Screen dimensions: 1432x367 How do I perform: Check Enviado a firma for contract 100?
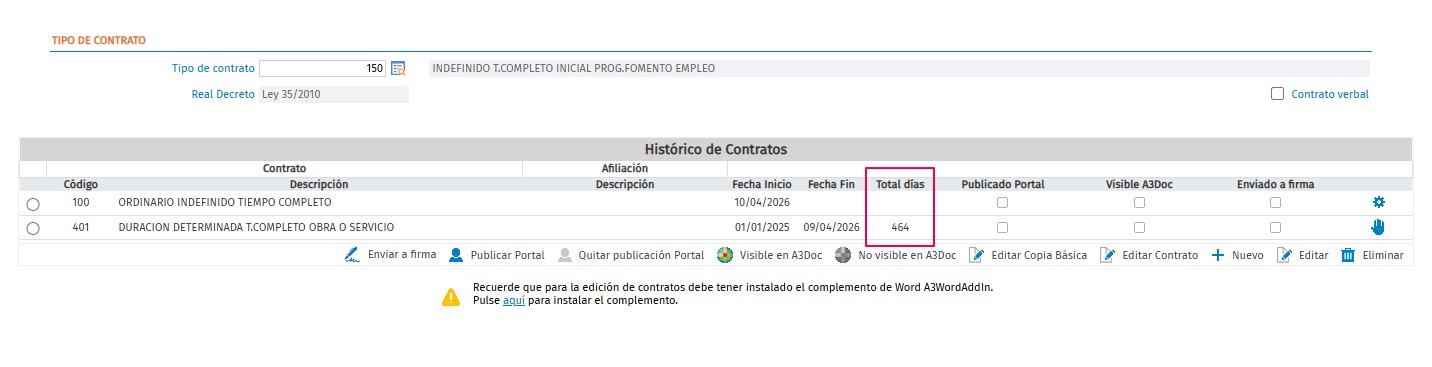tap(1275, 202)
